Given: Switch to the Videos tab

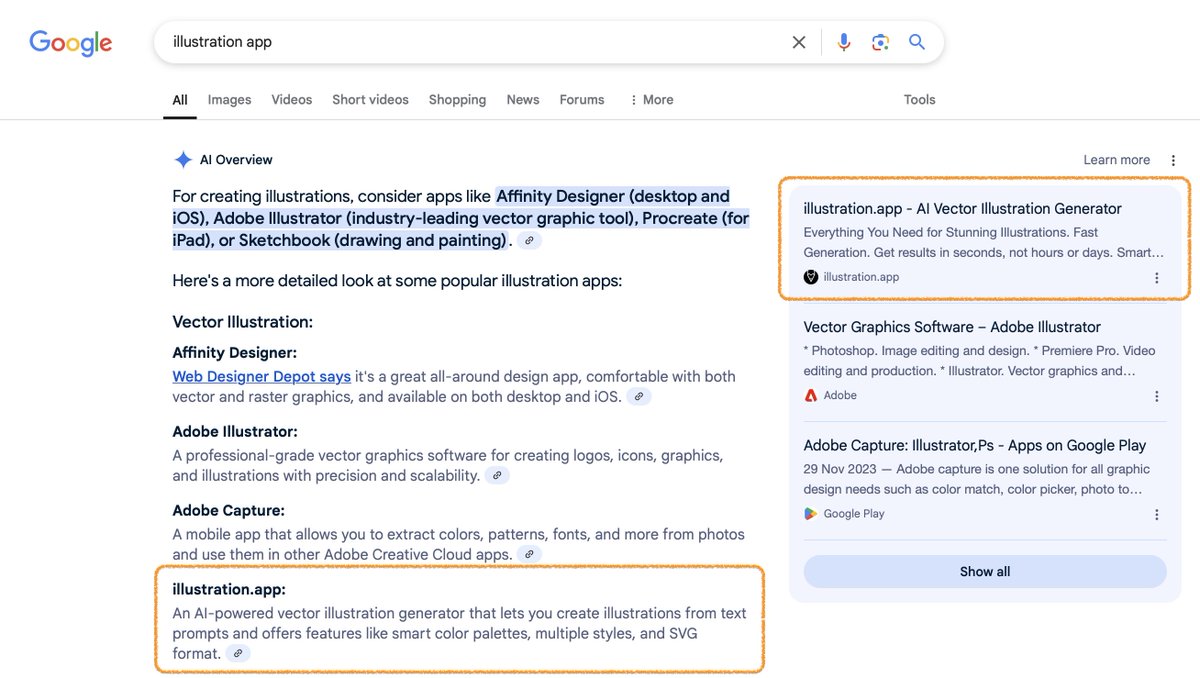Looking at the screenshot, I should (292, 100).
